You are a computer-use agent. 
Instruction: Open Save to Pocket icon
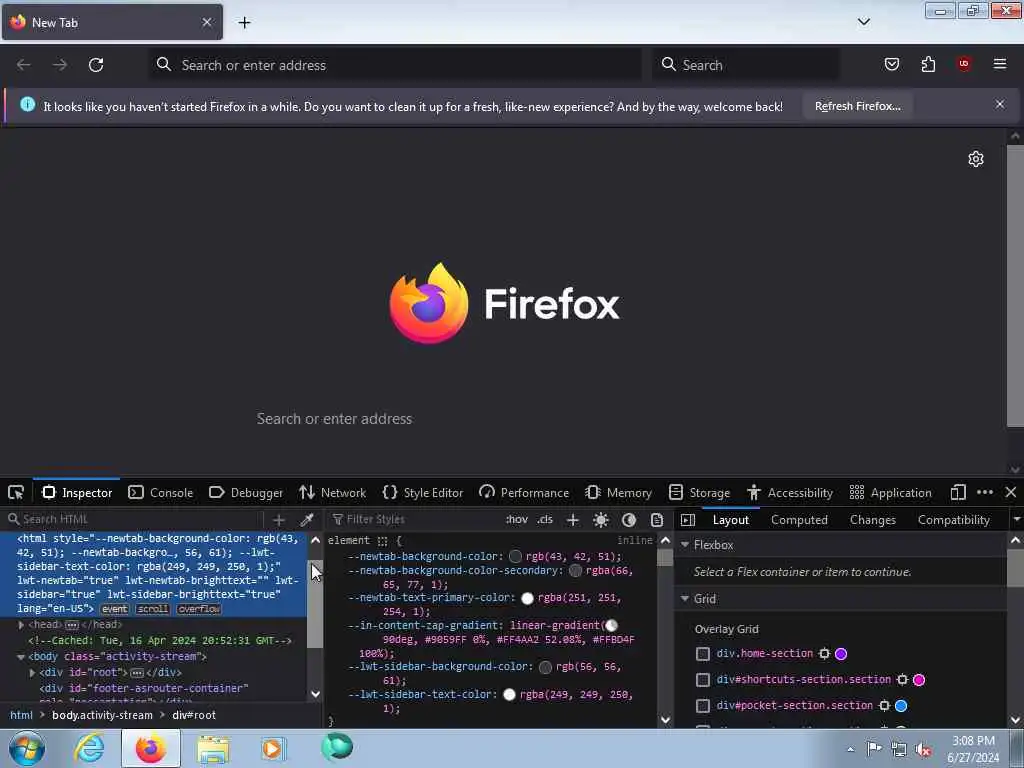[x=891, y=64]
